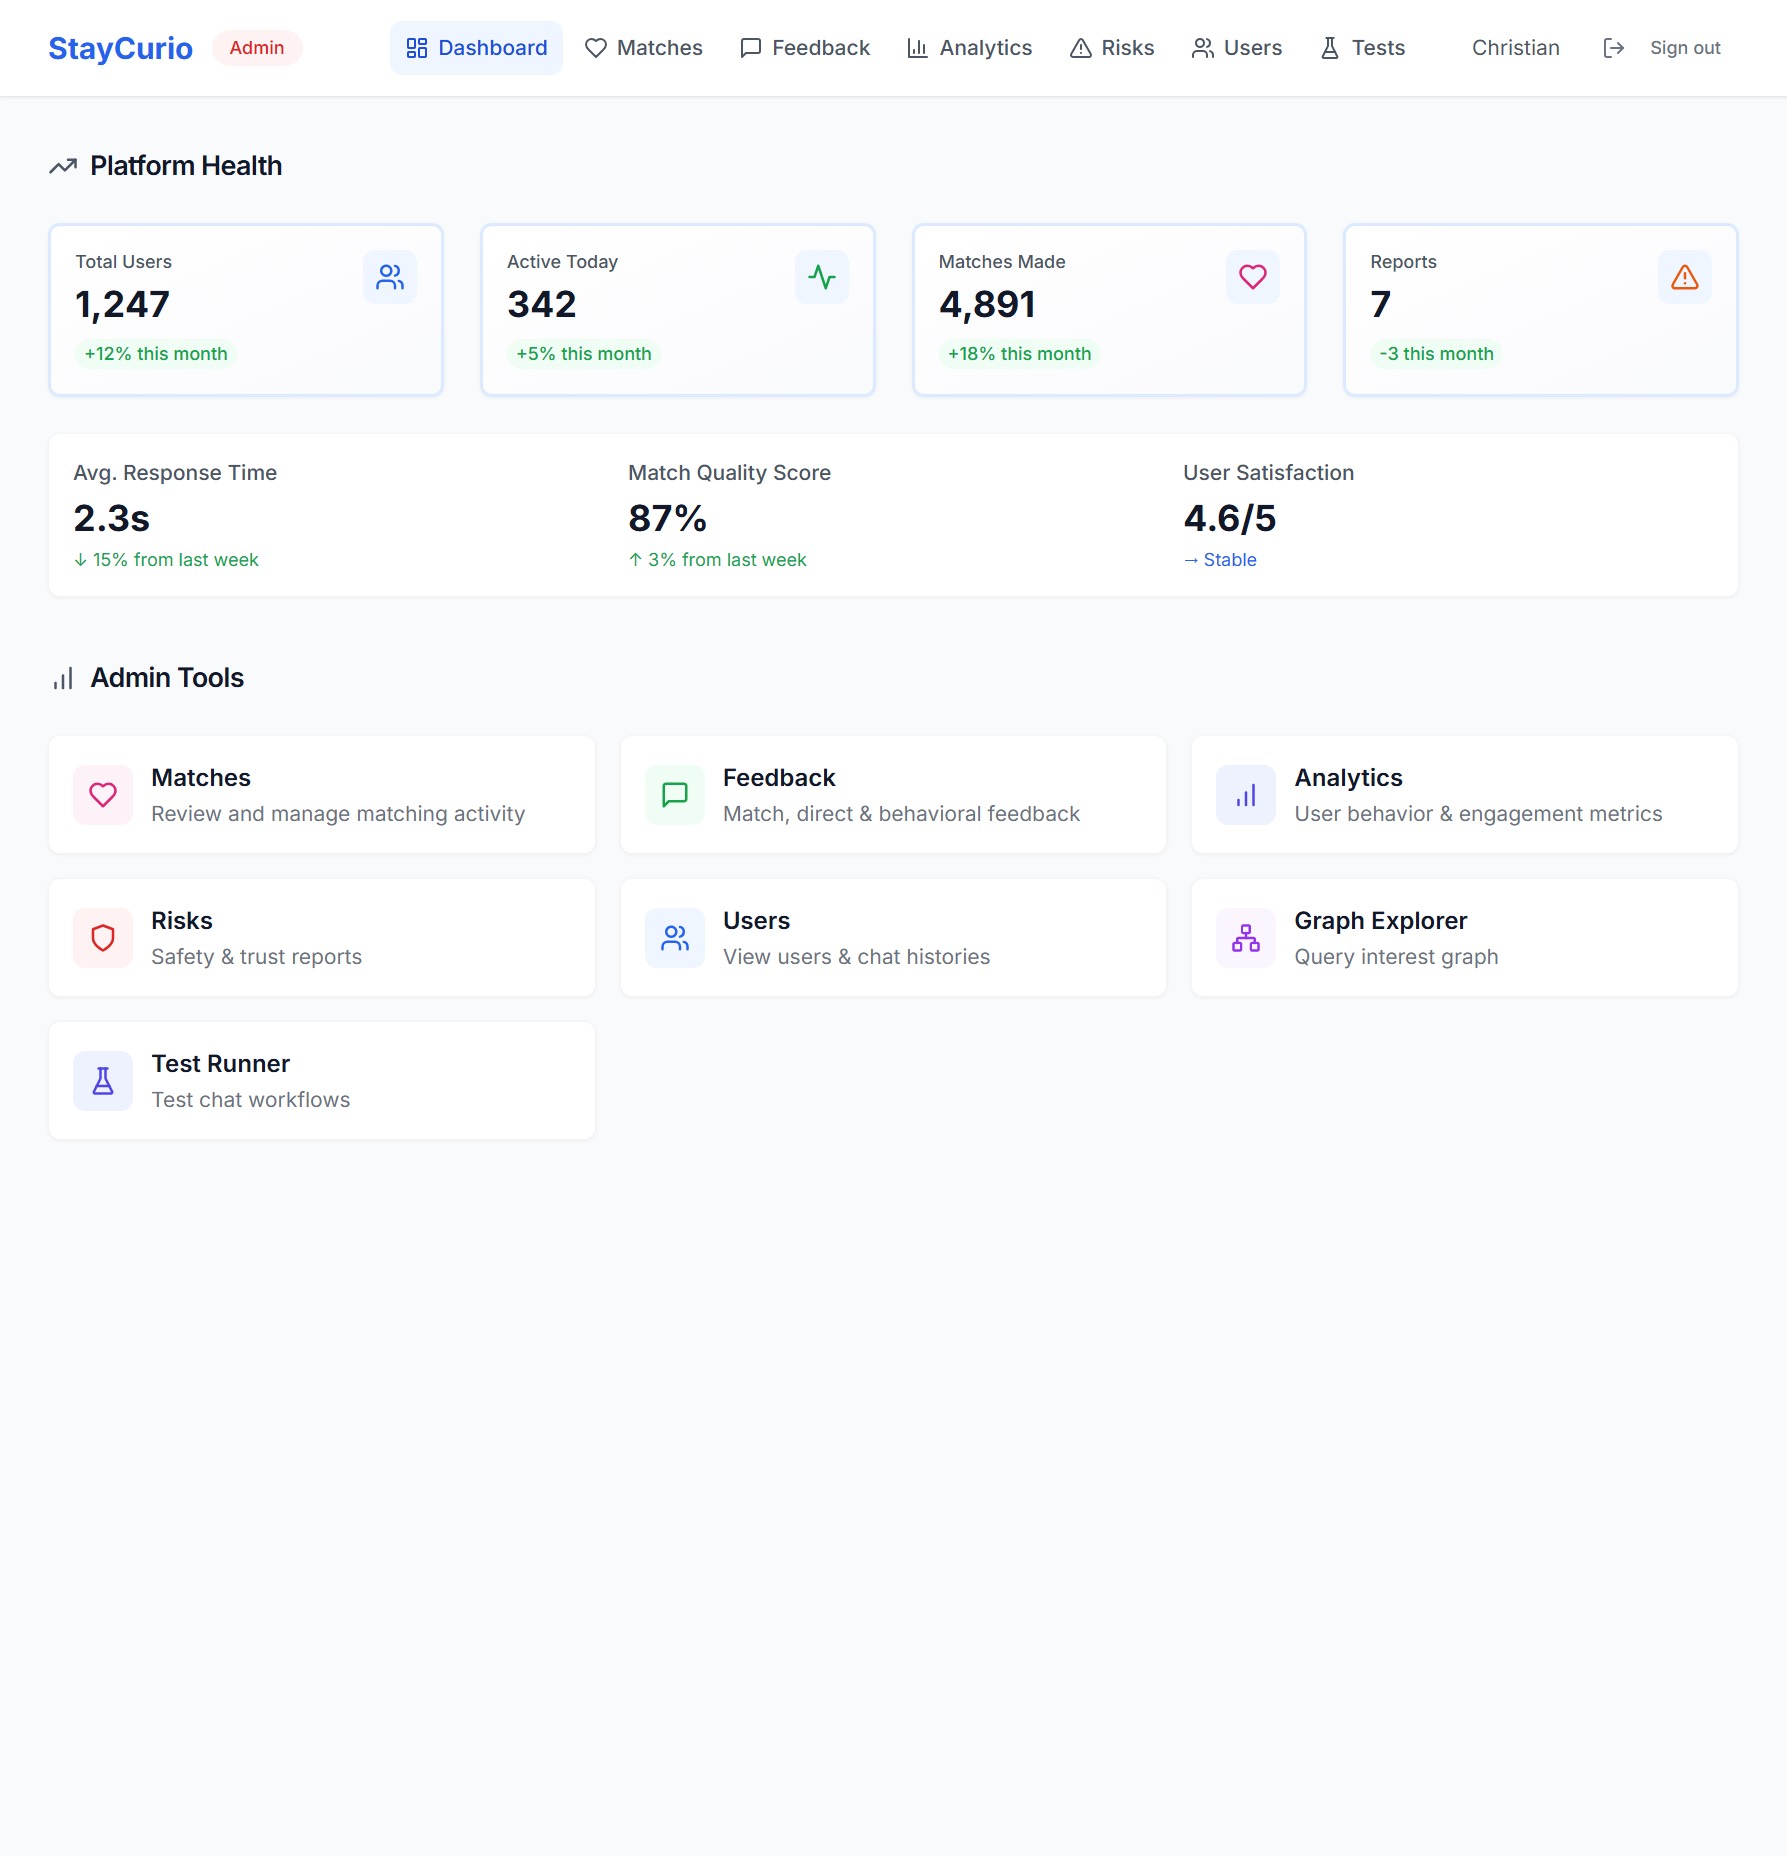
Task: Click '15% from last week' text
Action: click(175, 560)
